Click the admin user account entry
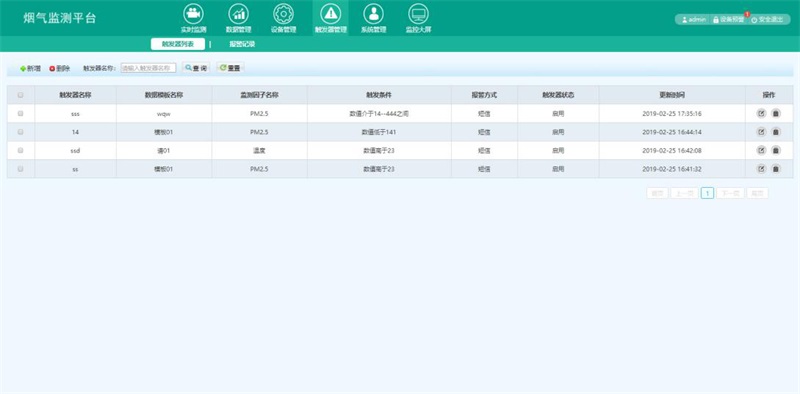The image size is (800, 394). tap(694, 19)
